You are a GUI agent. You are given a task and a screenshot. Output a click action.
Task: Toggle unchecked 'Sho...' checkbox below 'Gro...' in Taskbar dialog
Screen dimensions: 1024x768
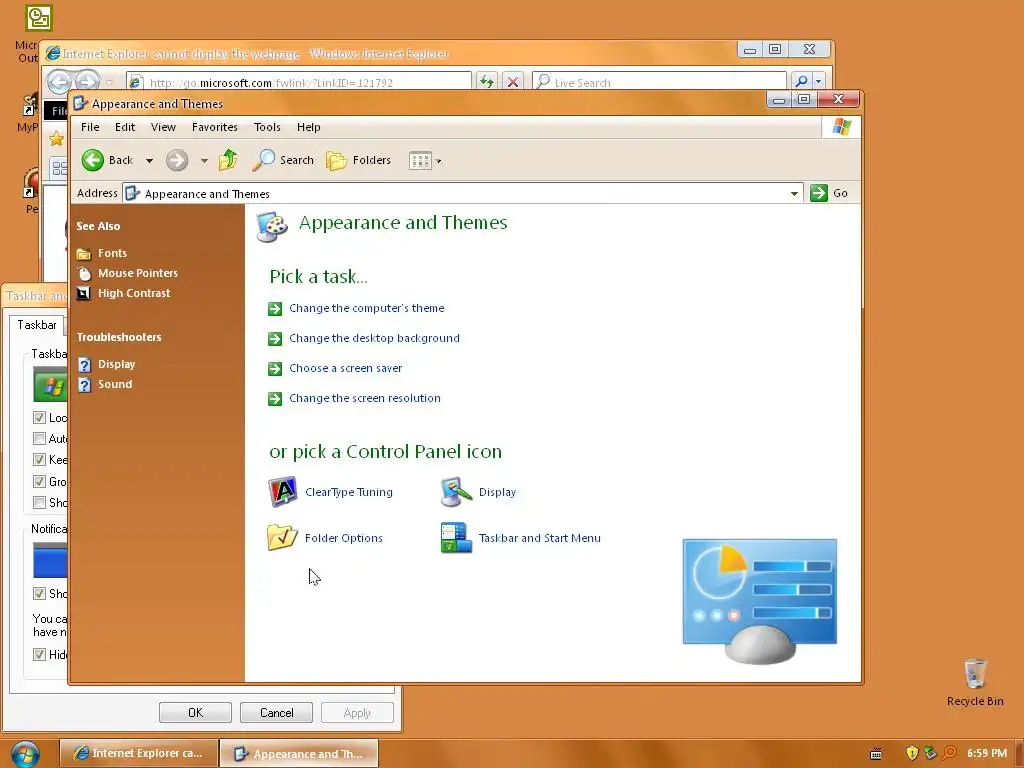39,503
